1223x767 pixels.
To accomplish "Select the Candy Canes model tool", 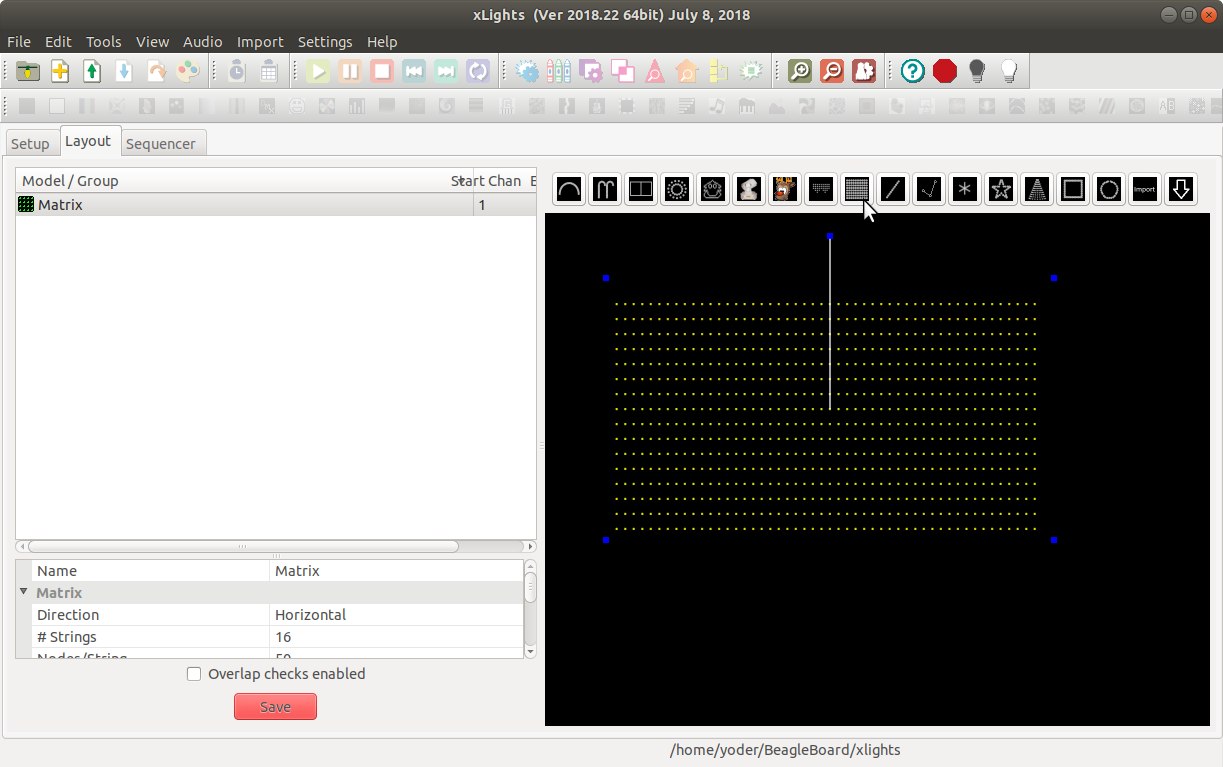I will click(x=605, y=189).
